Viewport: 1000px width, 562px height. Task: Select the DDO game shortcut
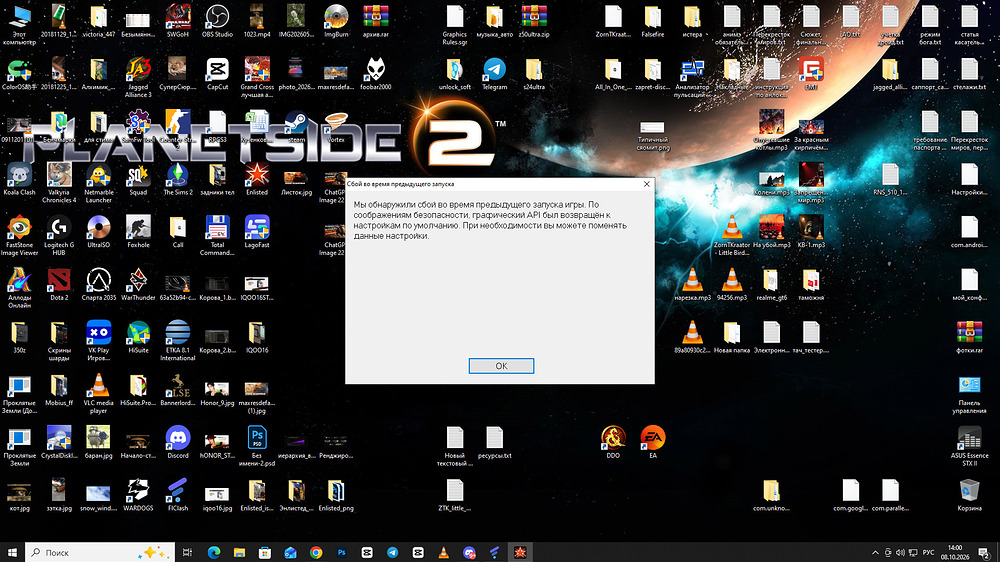coord(613,443)
